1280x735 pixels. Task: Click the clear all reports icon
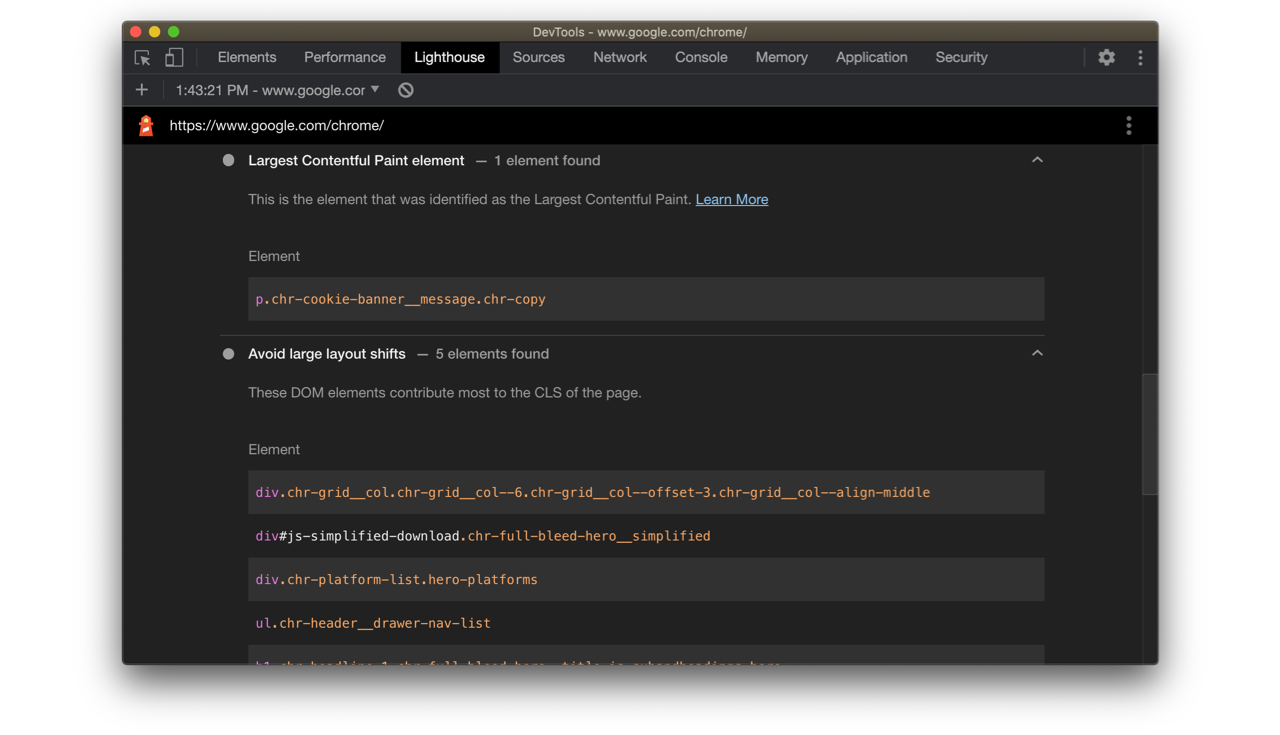406,90
